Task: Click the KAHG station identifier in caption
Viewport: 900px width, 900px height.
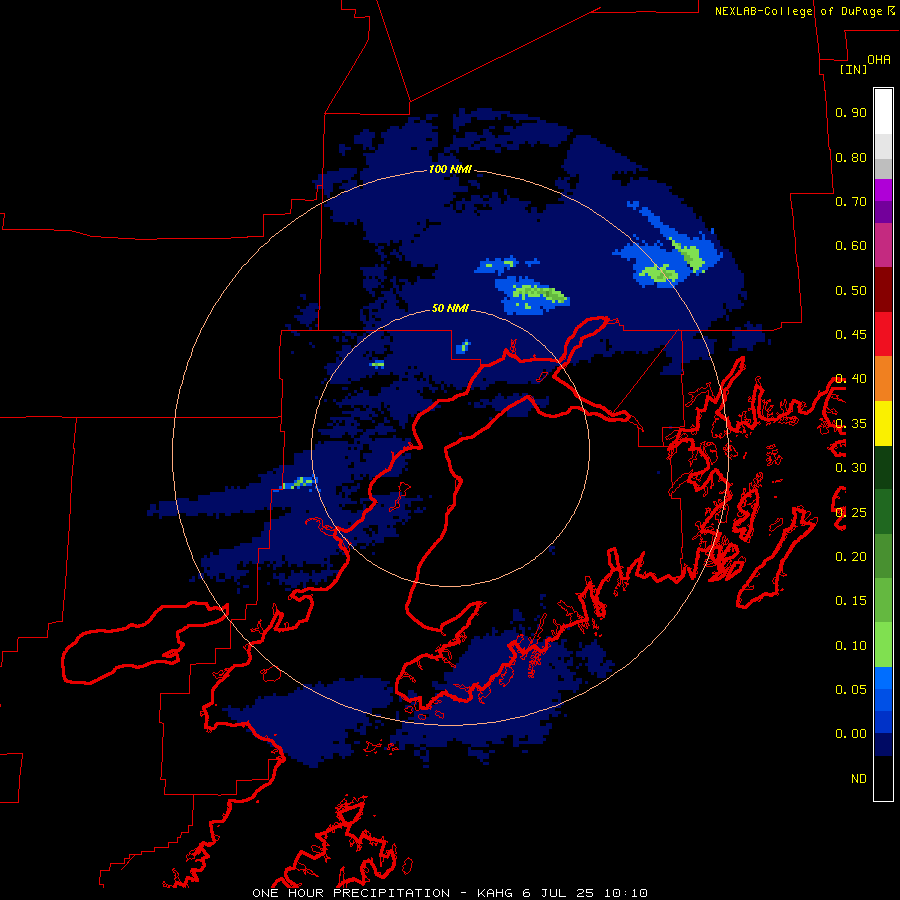Action: pyautogui.click(x=495, y=893)
